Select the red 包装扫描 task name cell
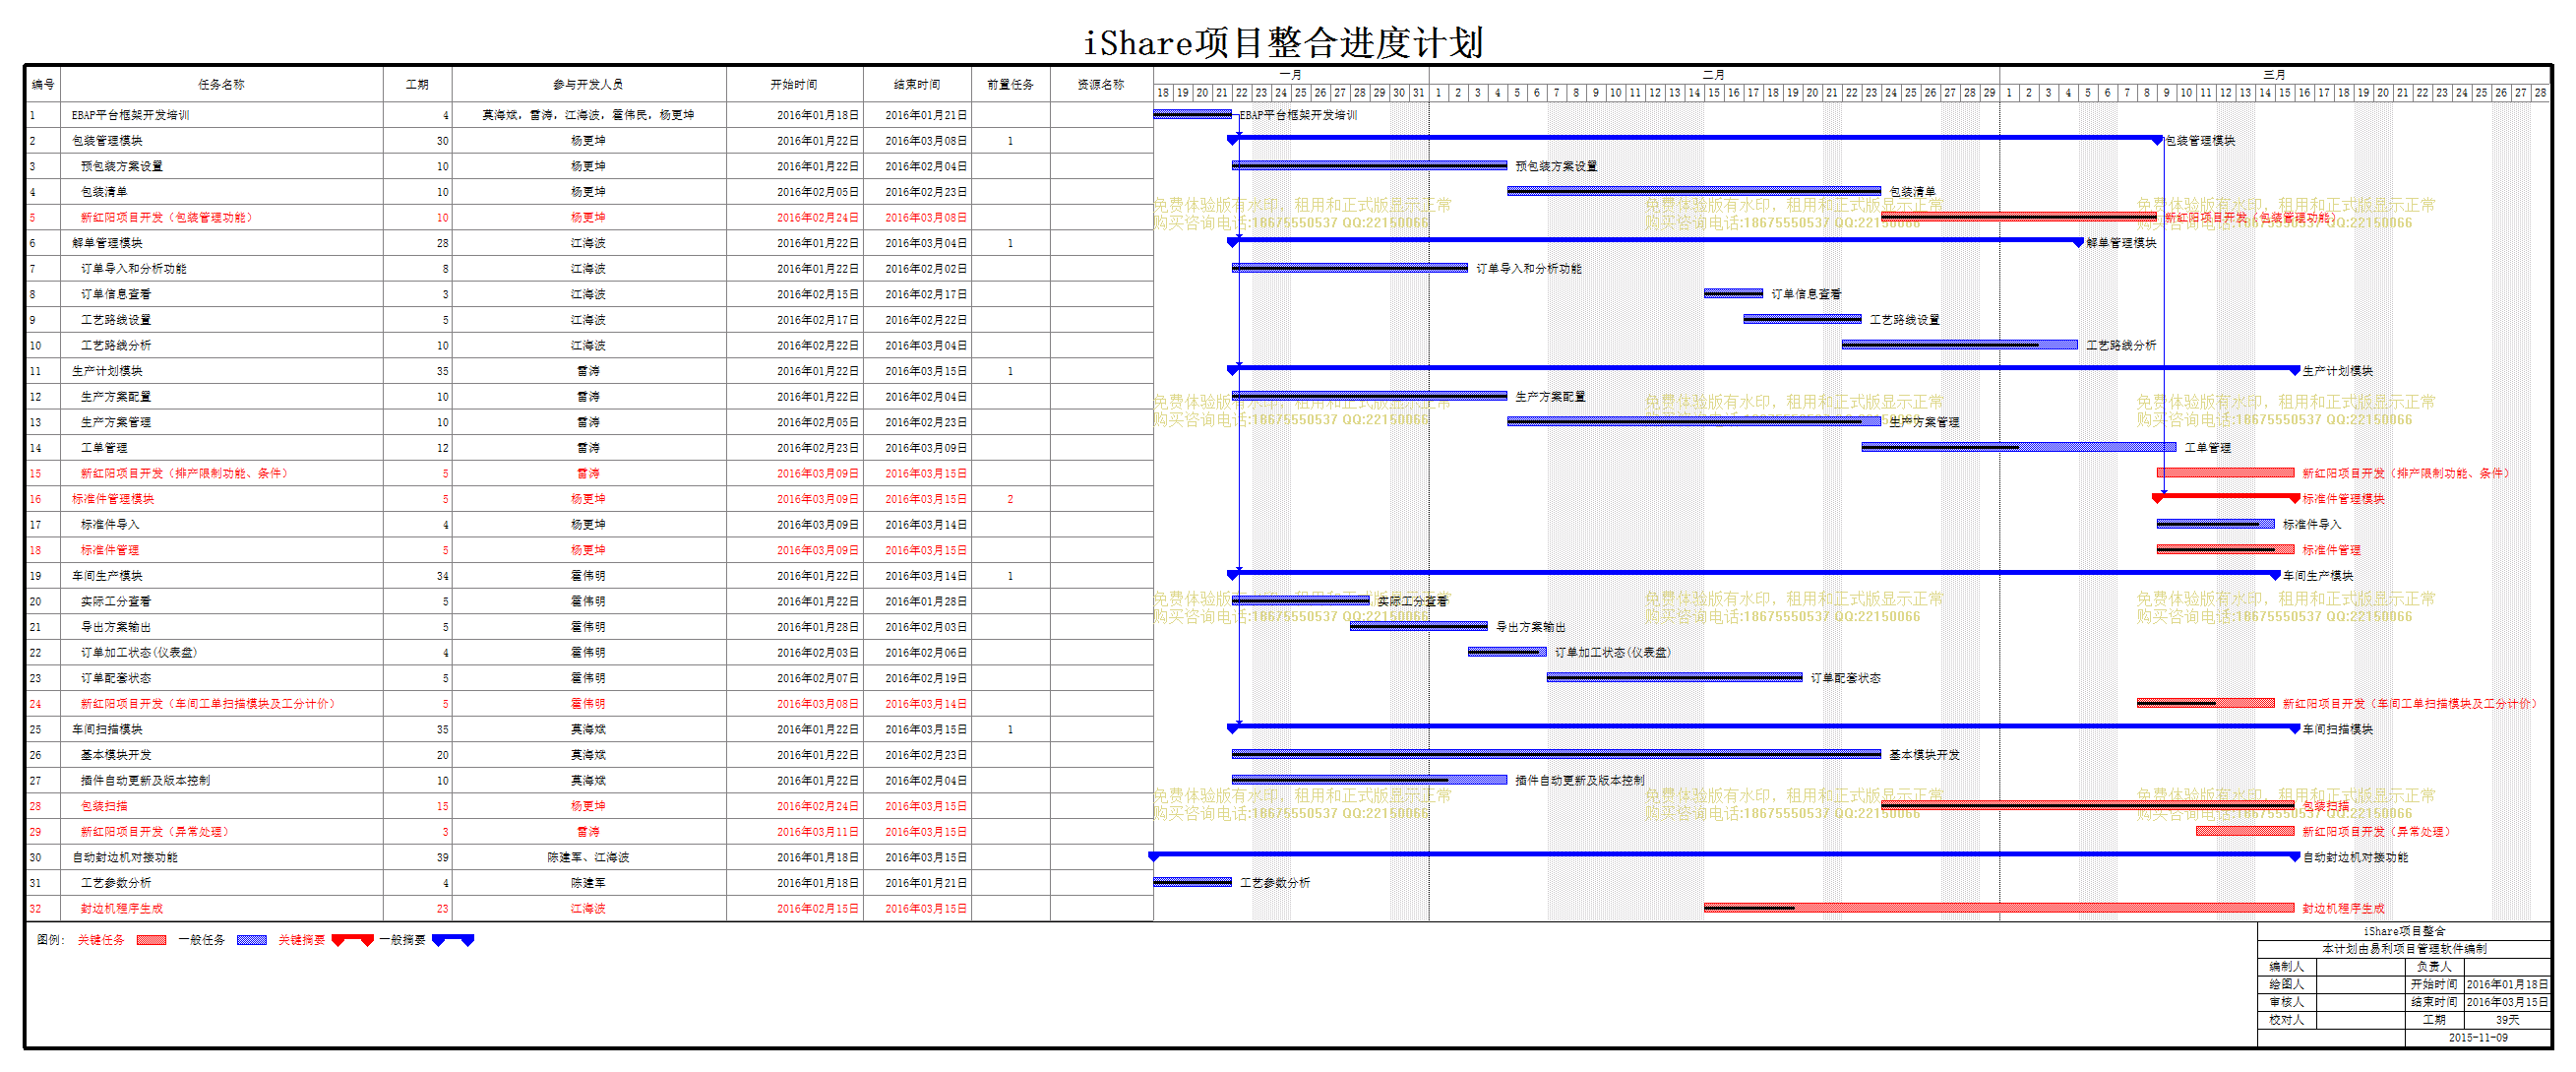This screenshot has height=1072, width=2576. pyautogui.click(x=221, y=806)
